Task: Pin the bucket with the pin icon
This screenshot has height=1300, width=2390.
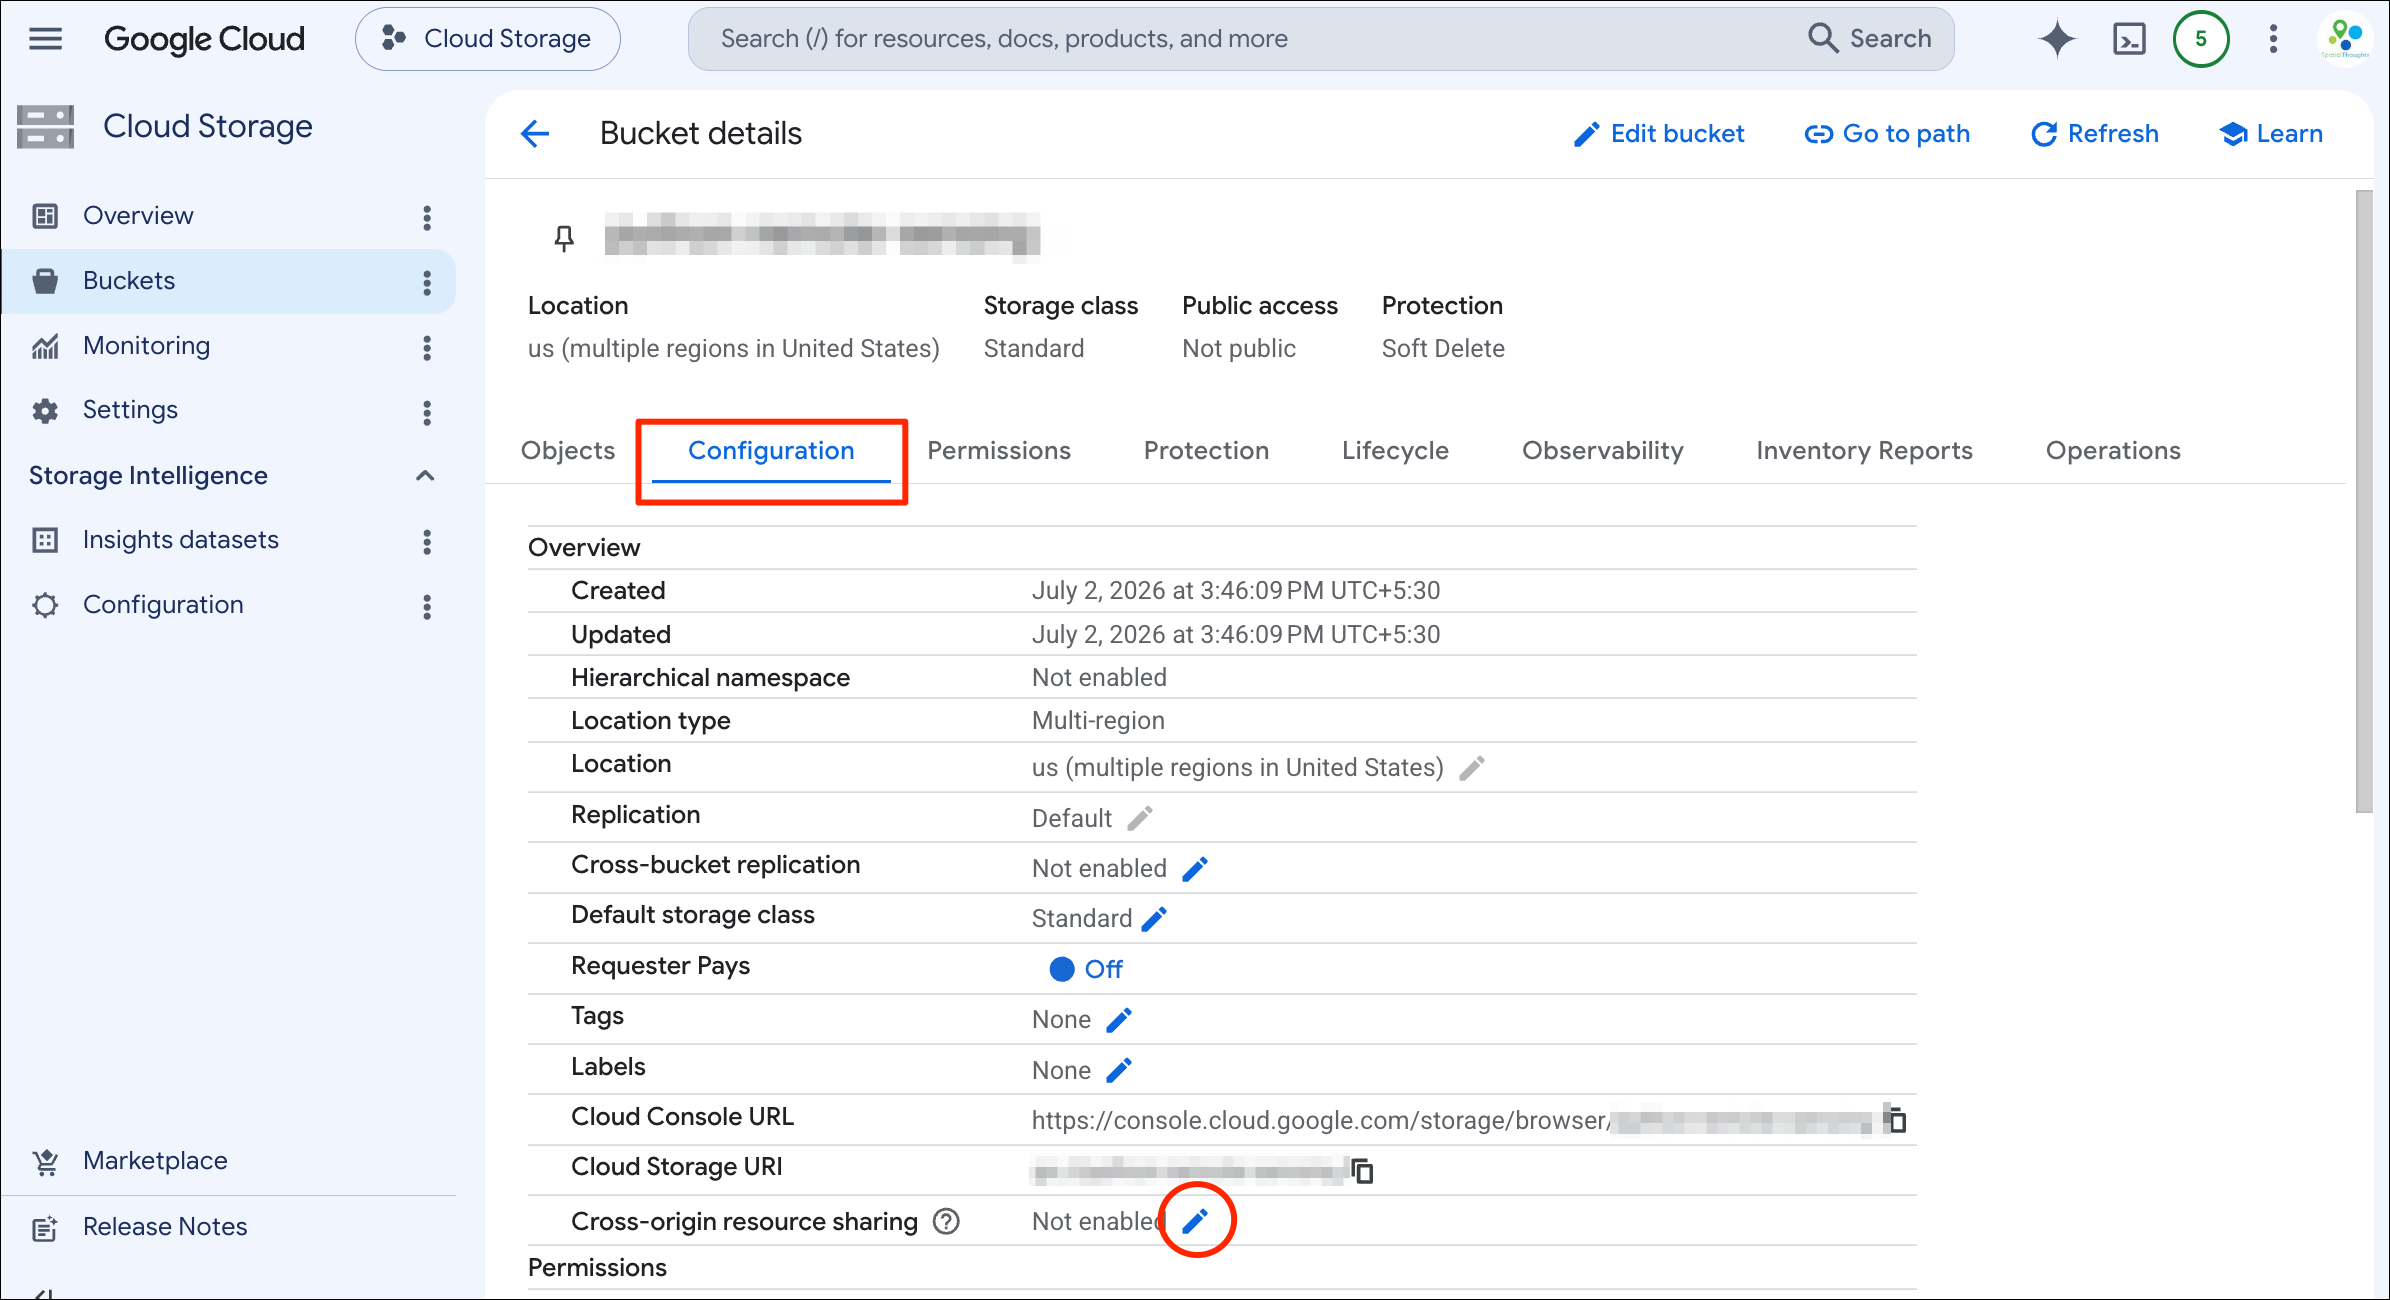Action: 564,238
